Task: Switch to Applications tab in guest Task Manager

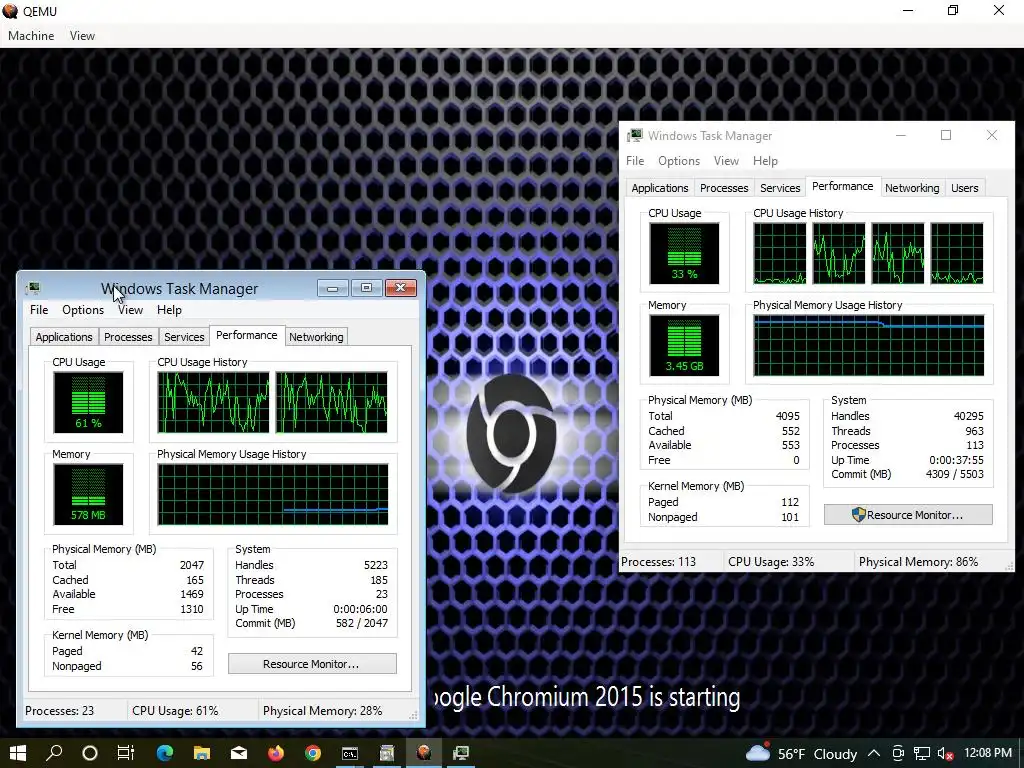Action: [64, 337]
